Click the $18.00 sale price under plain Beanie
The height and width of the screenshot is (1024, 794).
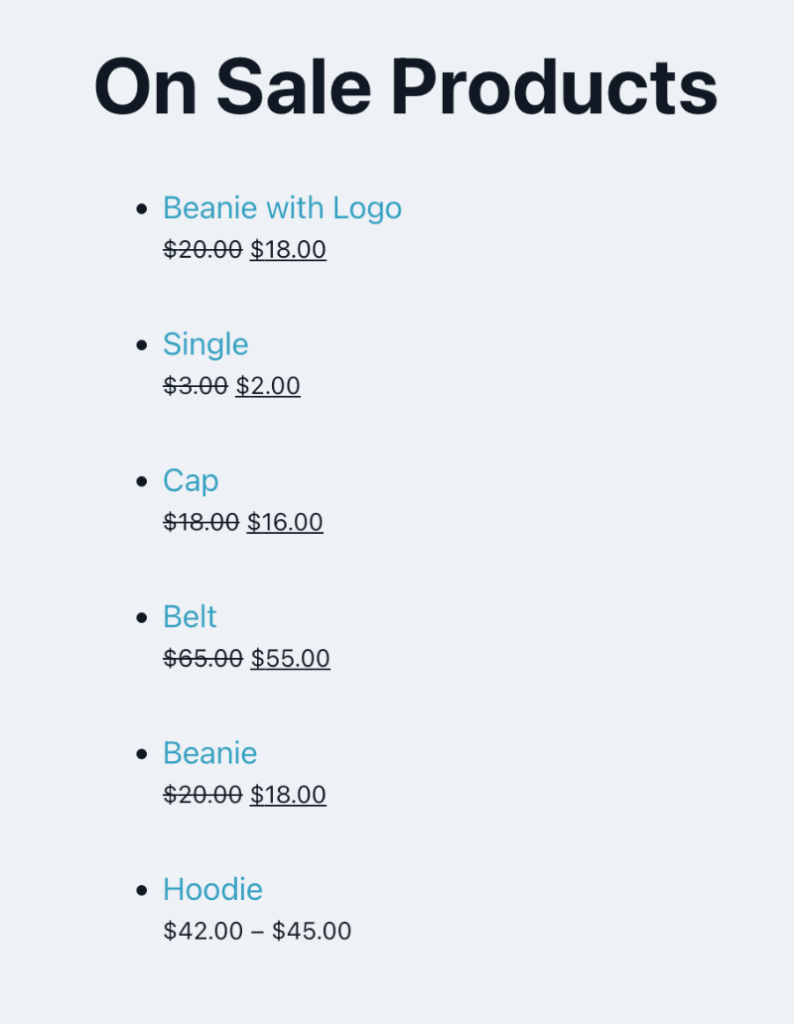(x=288, y=795)
